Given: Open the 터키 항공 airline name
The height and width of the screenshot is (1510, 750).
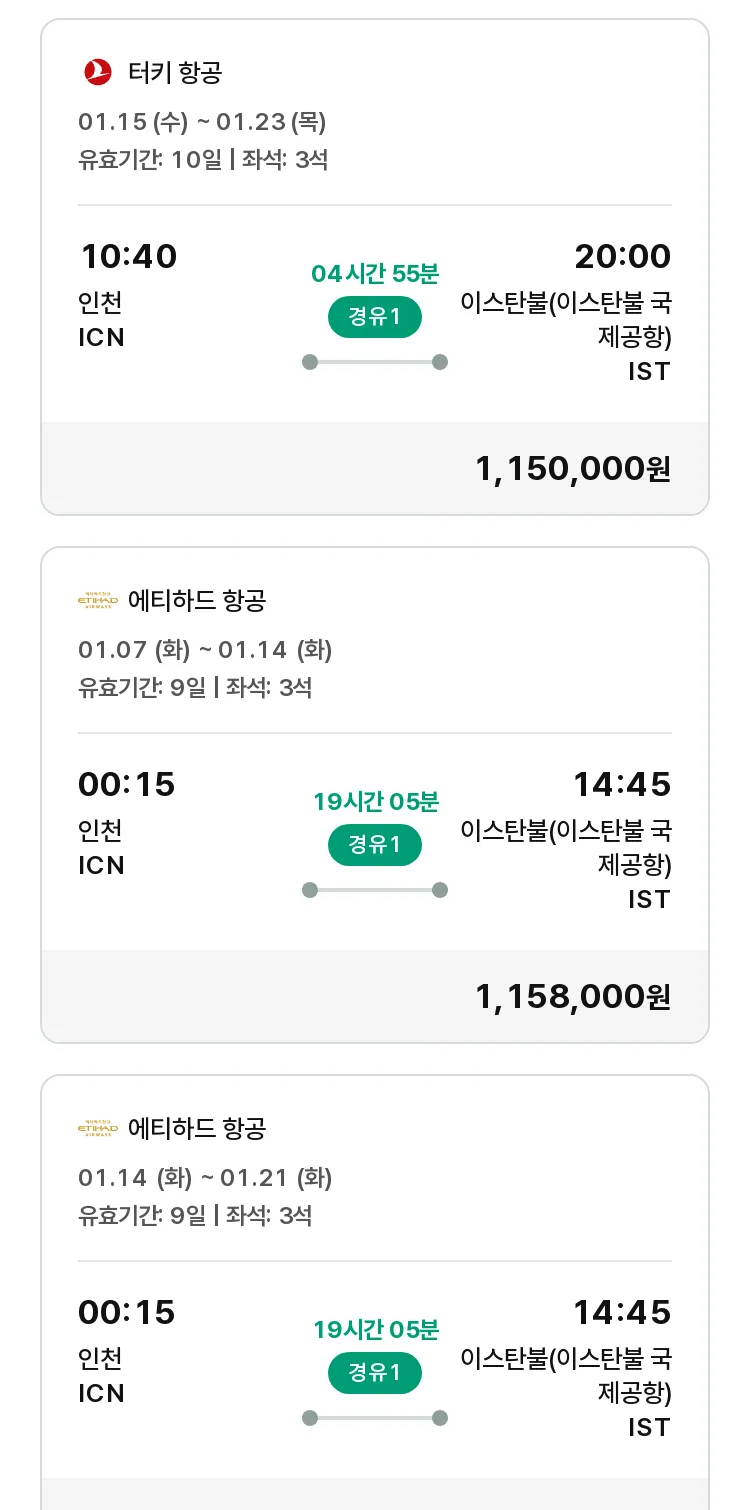Looking at the screenshot, I should (175, 72).
